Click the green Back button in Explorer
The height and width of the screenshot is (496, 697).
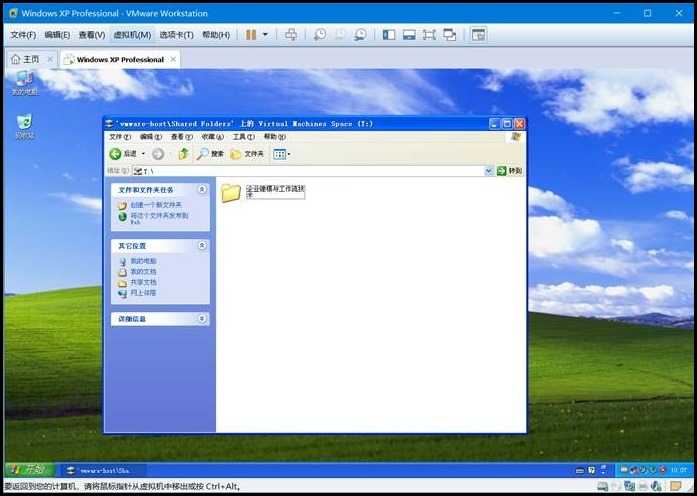coord(123,154)
